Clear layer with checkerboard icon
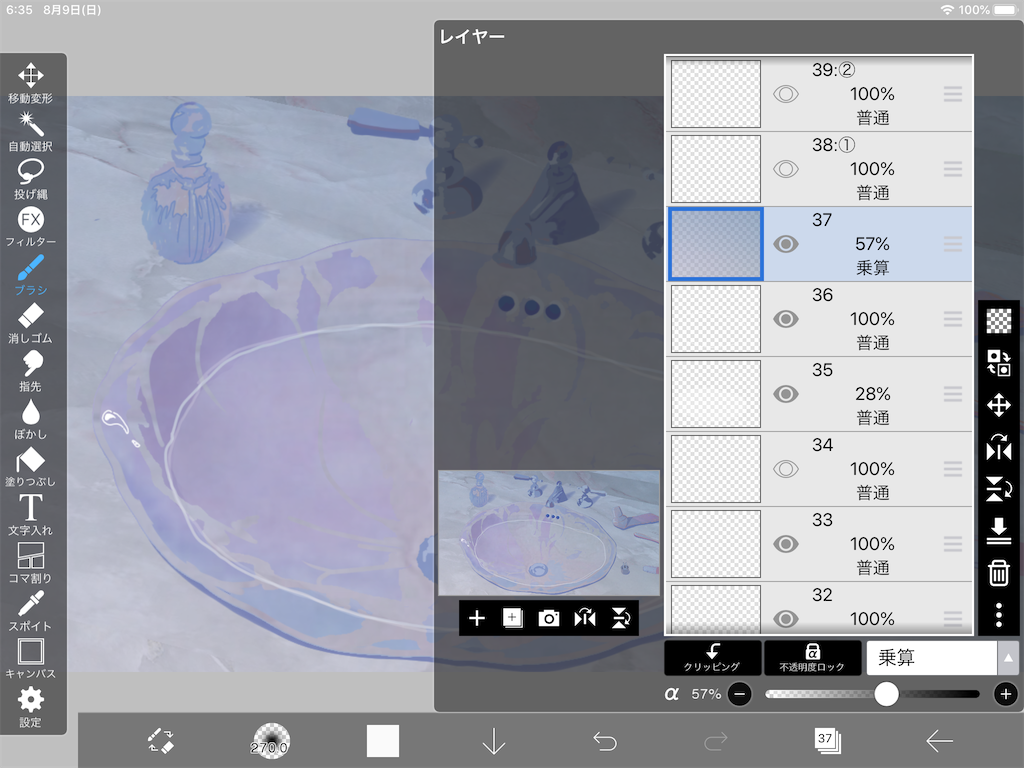The image size is (1024, 768). tap(999, 321)
